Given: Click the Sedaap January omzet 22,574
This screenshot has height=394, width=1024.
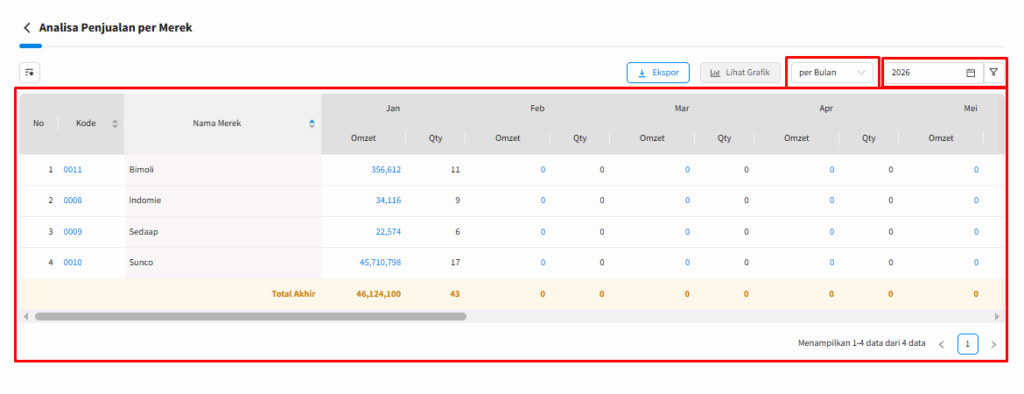Looking at the screenshot, I should coord(388,231).
